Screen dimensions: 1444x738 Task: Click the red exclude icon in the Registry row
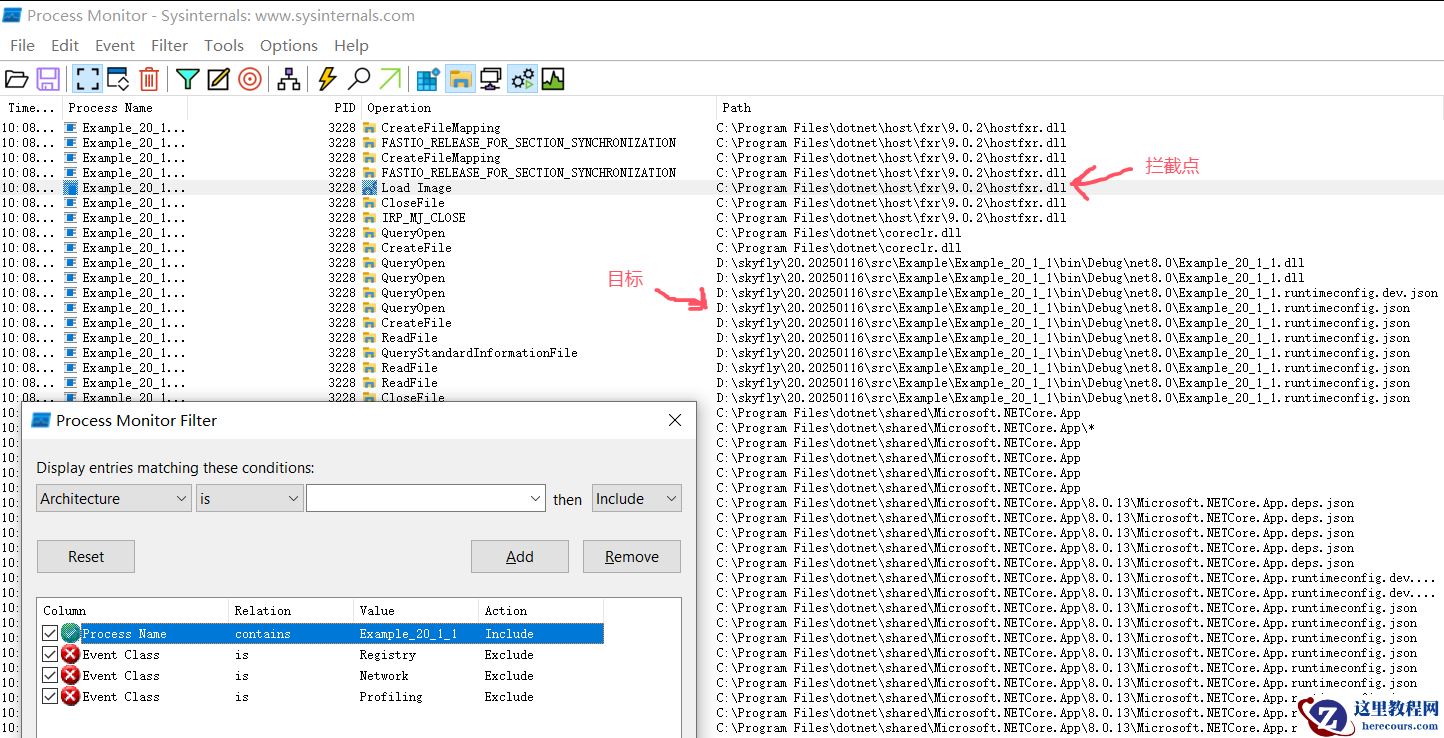(70, 654)
